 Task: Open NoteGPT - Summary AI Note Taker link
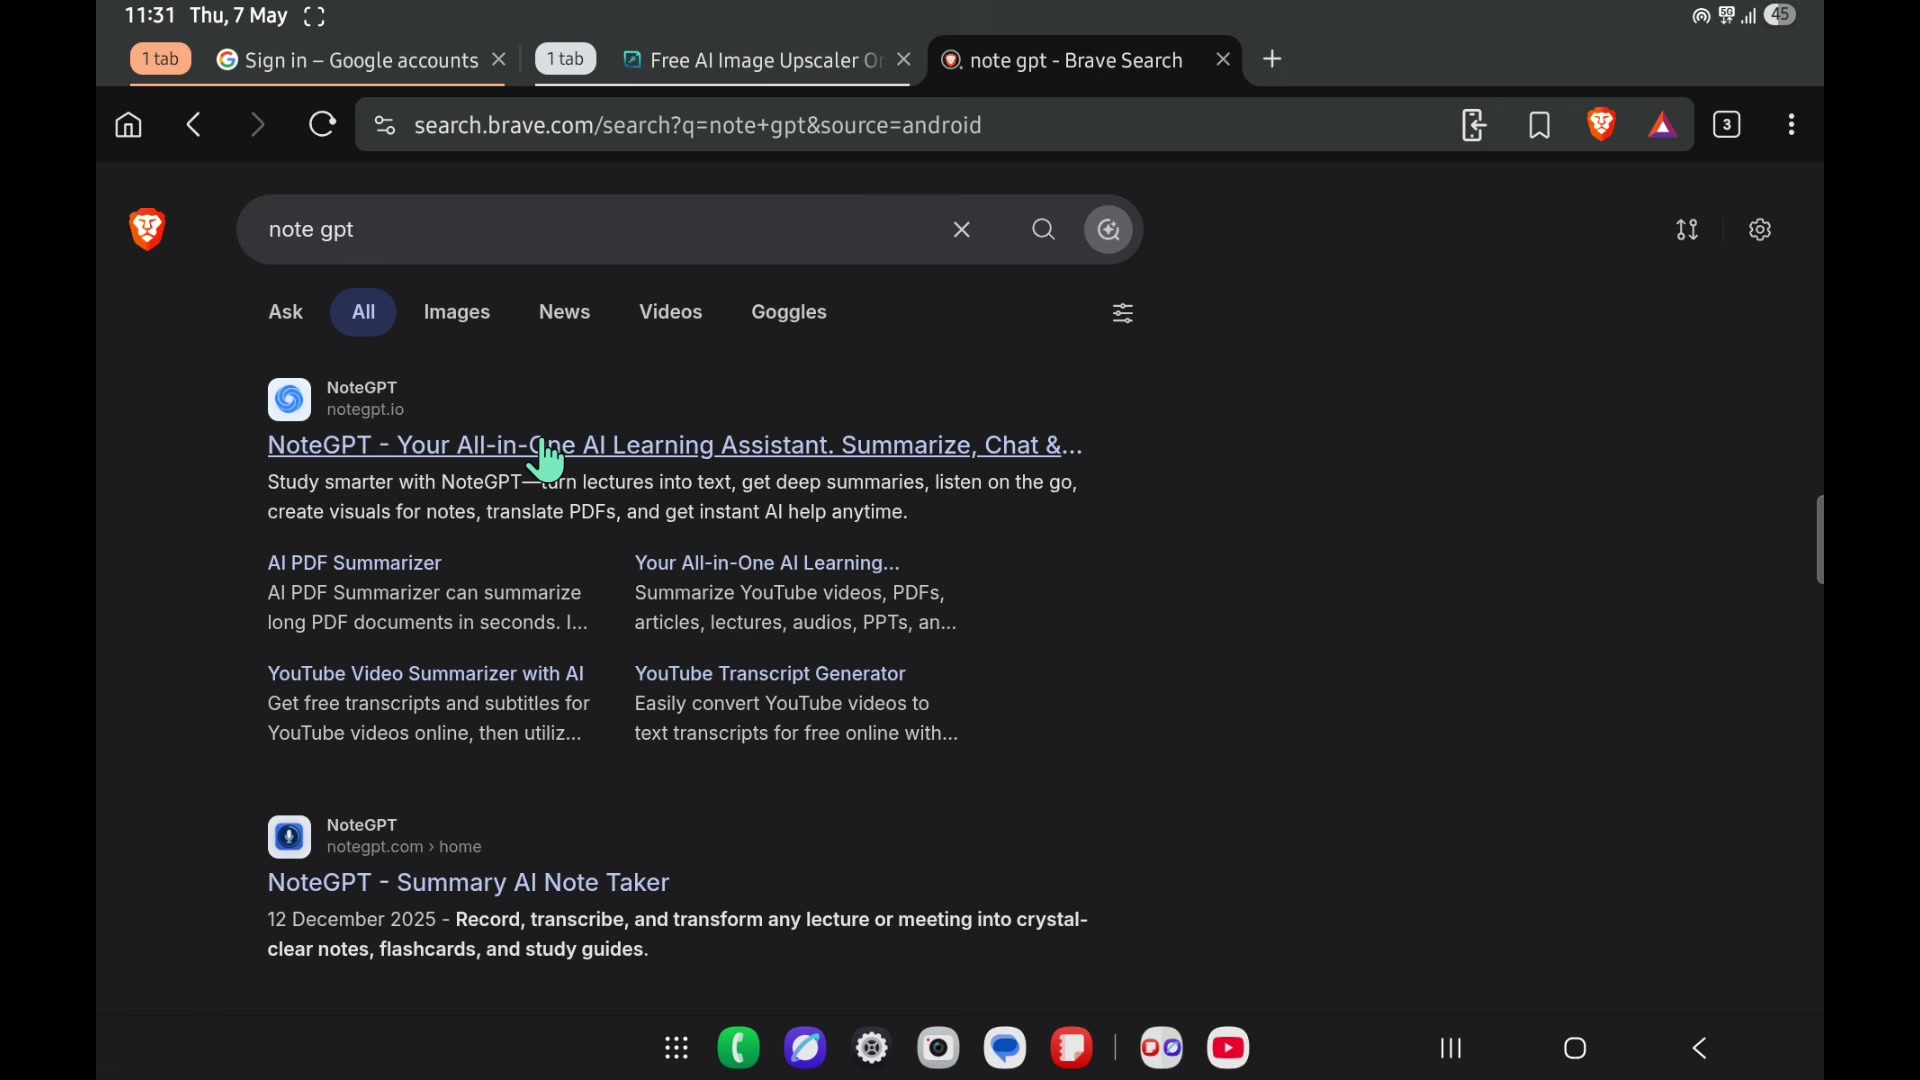tap(469, 884)
